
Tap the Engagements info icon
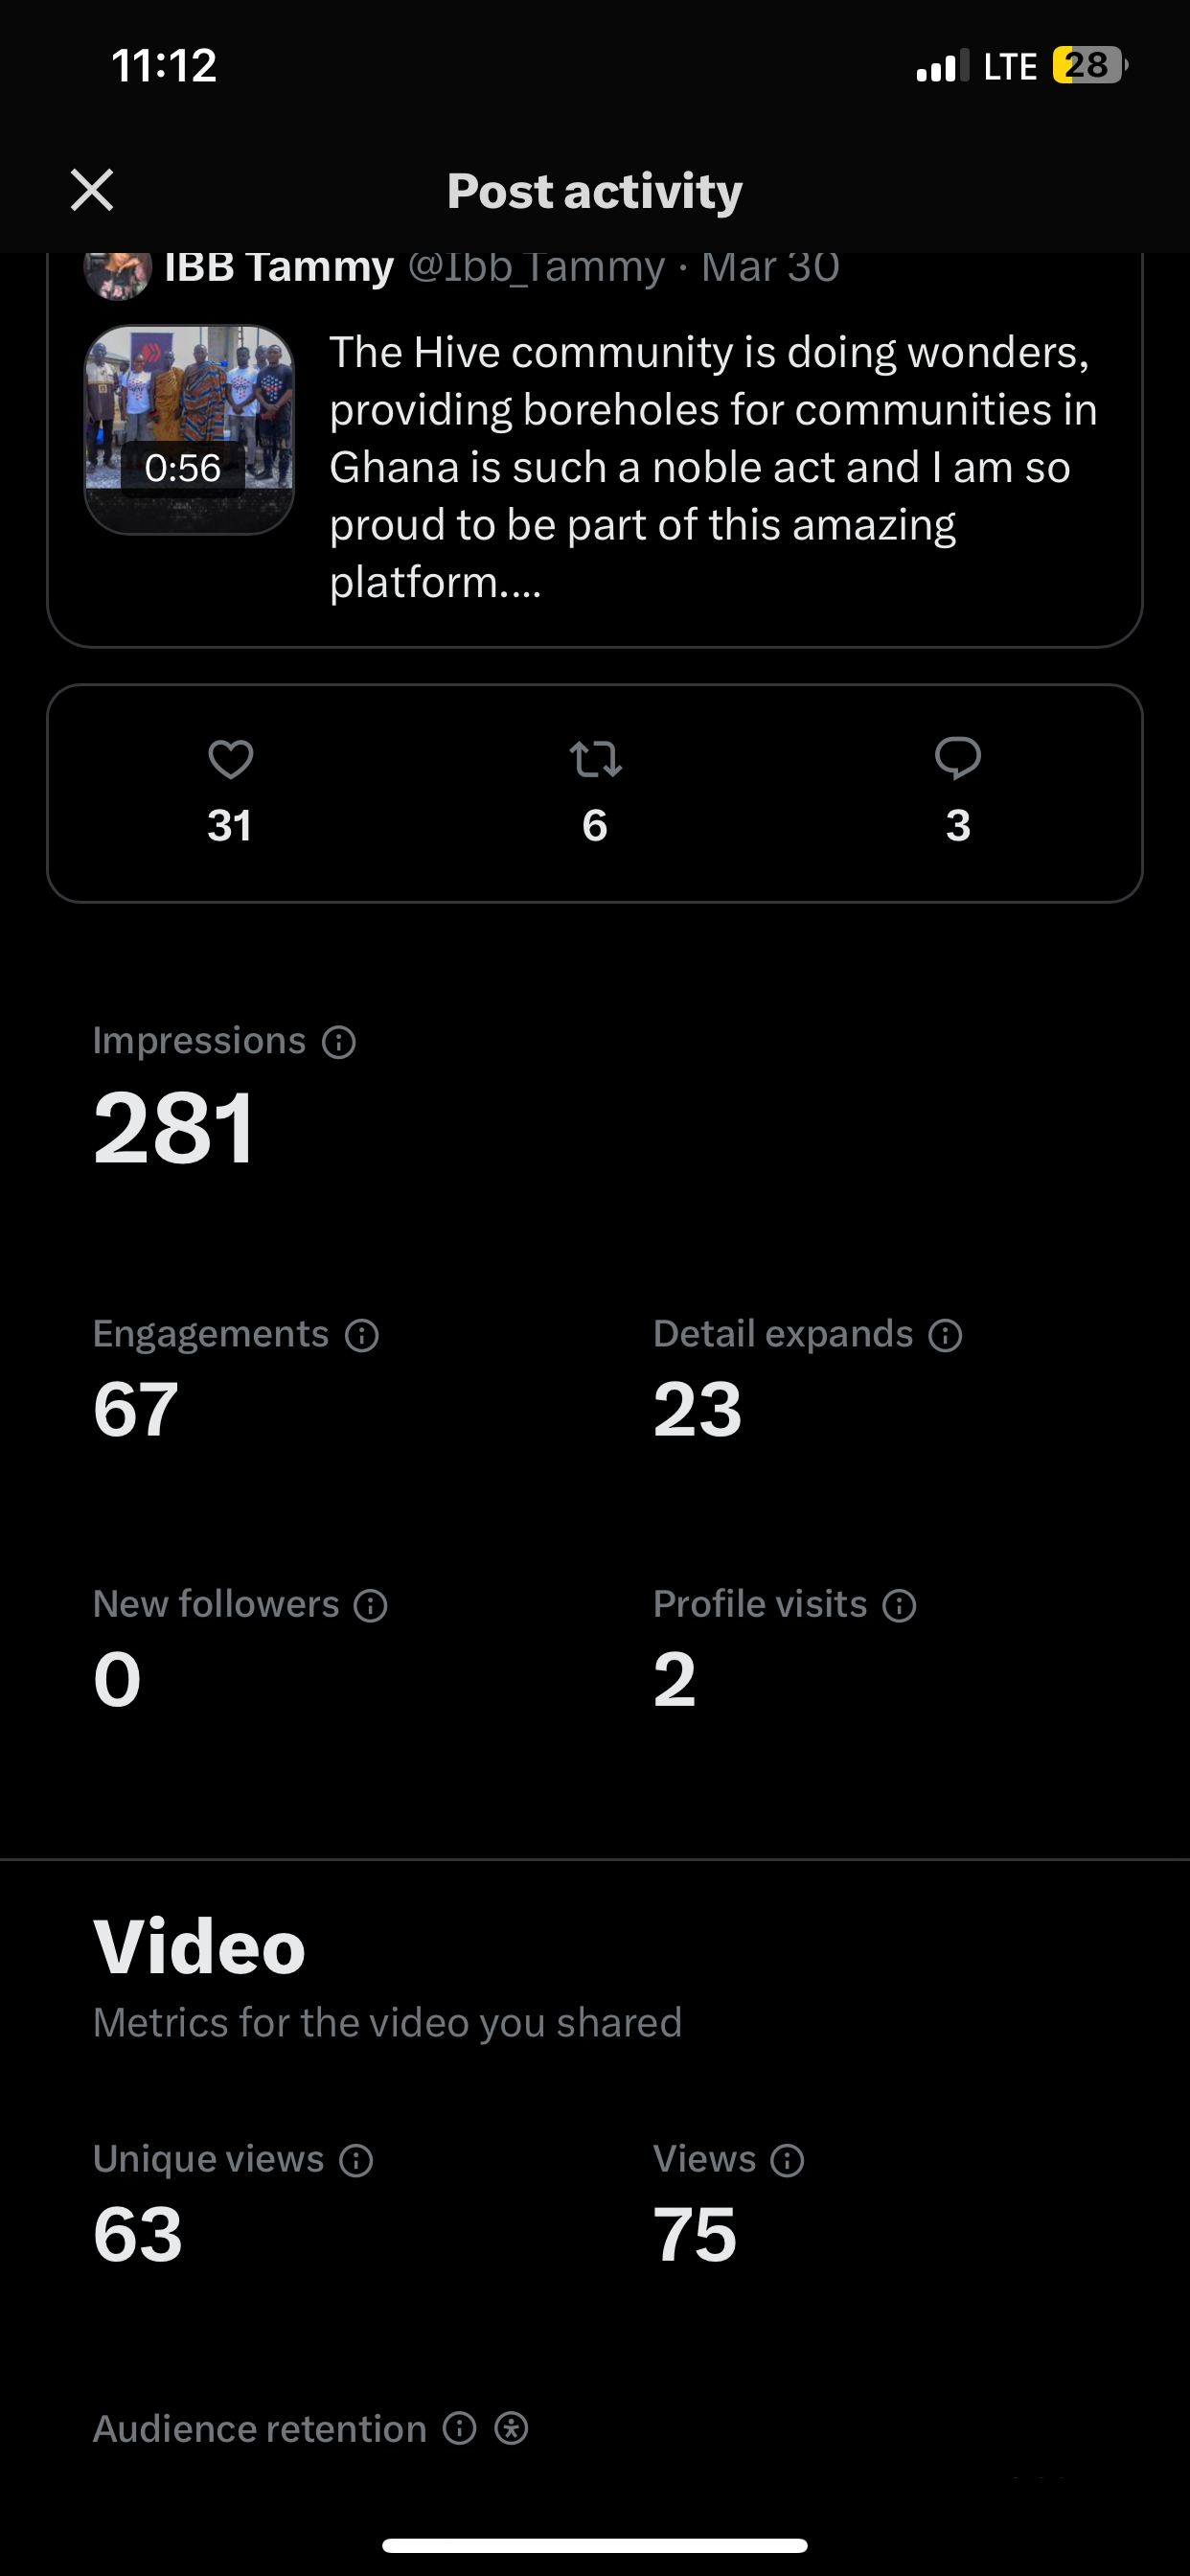pyautogui.click(x=362, y=1335)
